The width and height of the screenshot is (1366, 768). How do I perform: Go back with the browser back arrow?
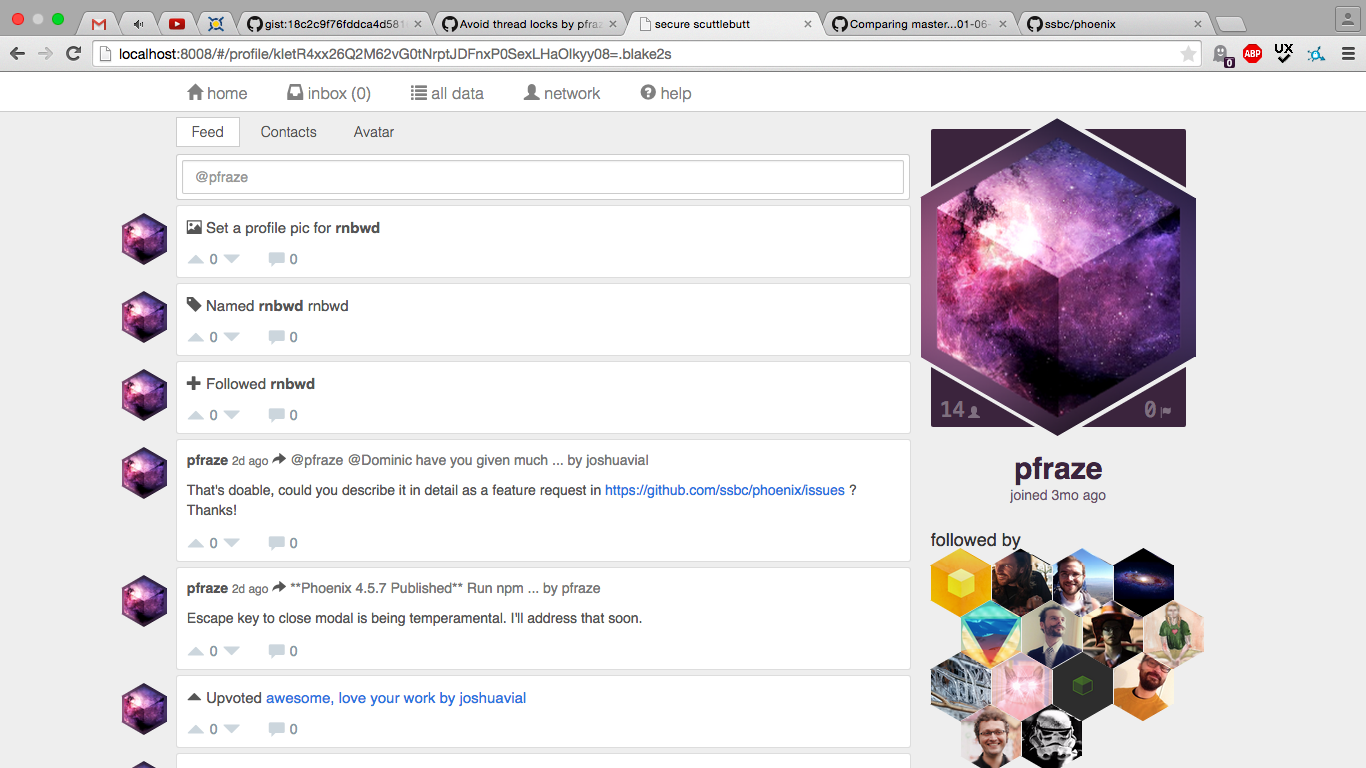(17, 54)
